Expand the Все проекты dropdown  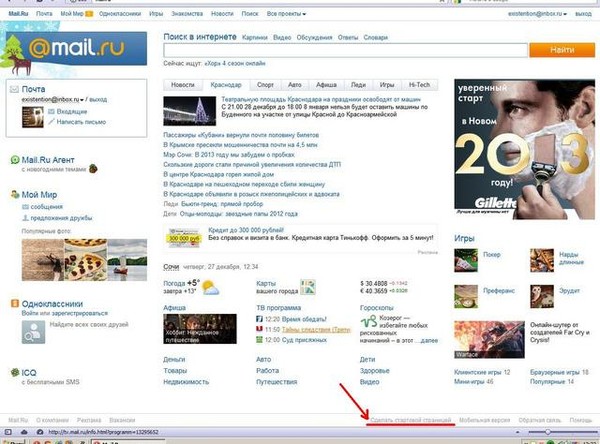pyautogui.click(x=286, y=14)
